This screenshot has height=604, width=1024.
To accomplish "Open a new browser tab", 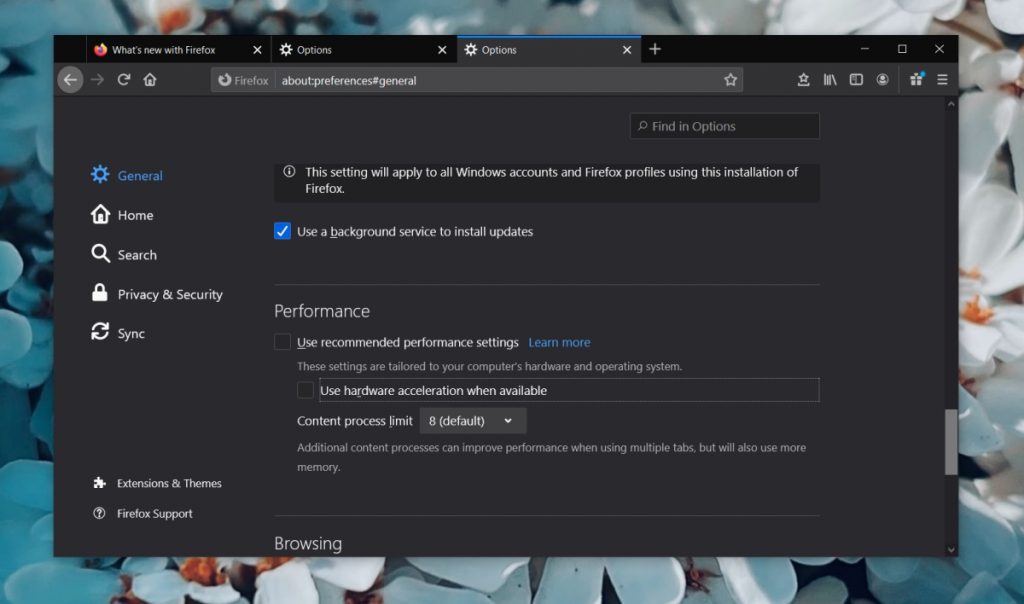I will [655, 48].
